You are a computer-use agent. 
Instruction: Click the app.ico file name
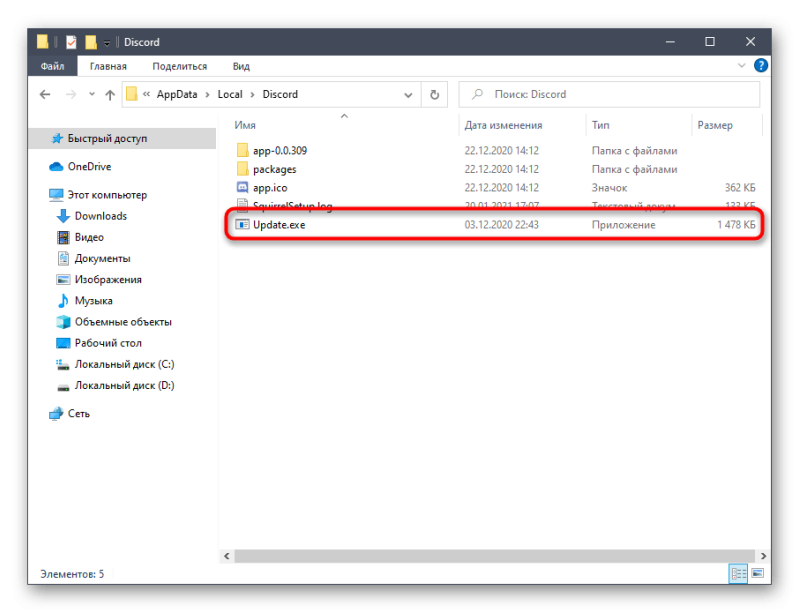tap(270, 188)
